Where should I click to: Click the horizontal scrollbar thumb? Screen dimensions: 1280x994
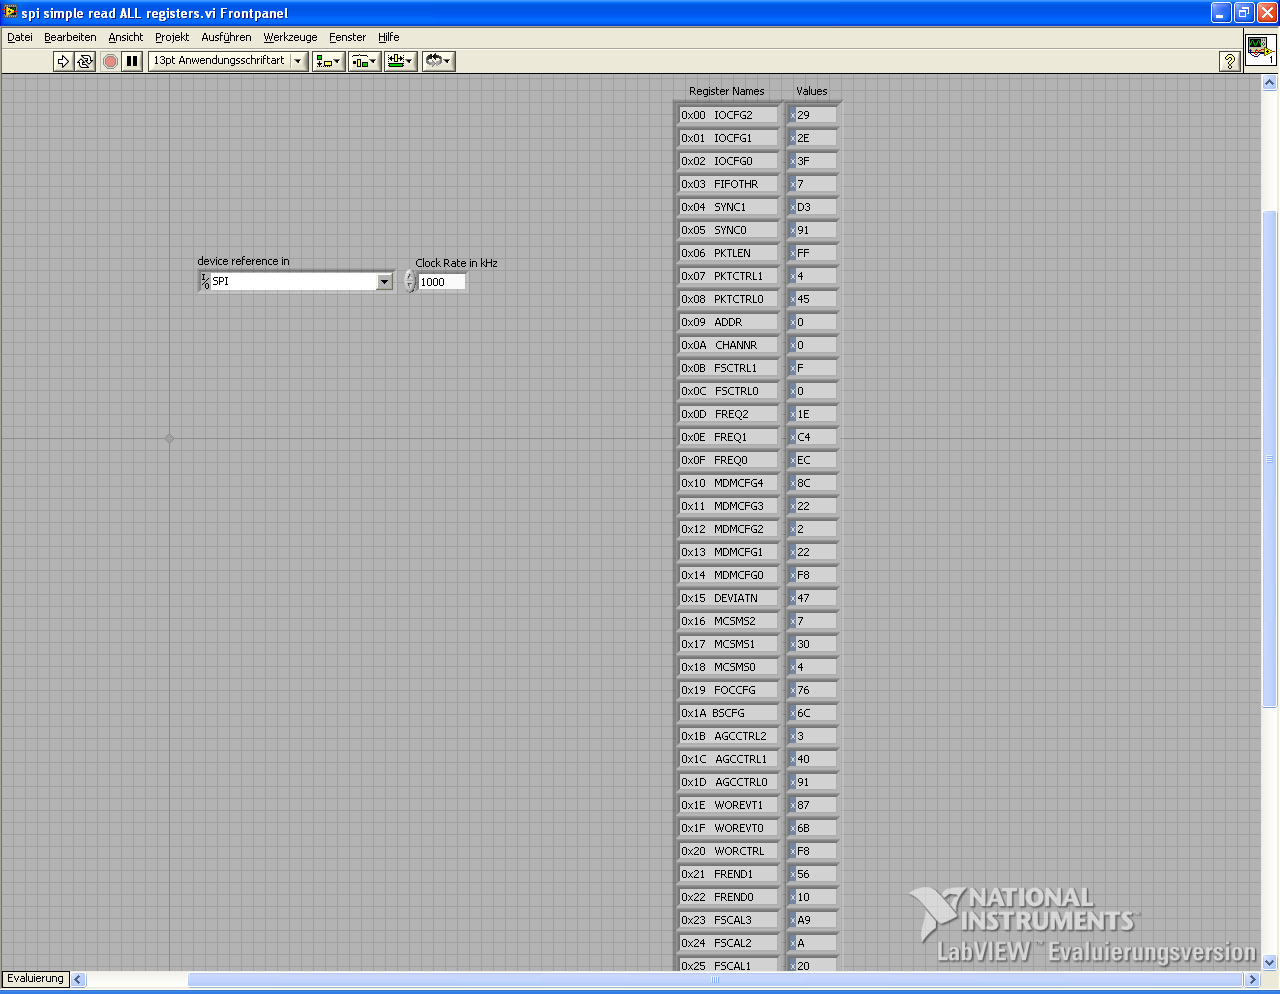point(715,980)
